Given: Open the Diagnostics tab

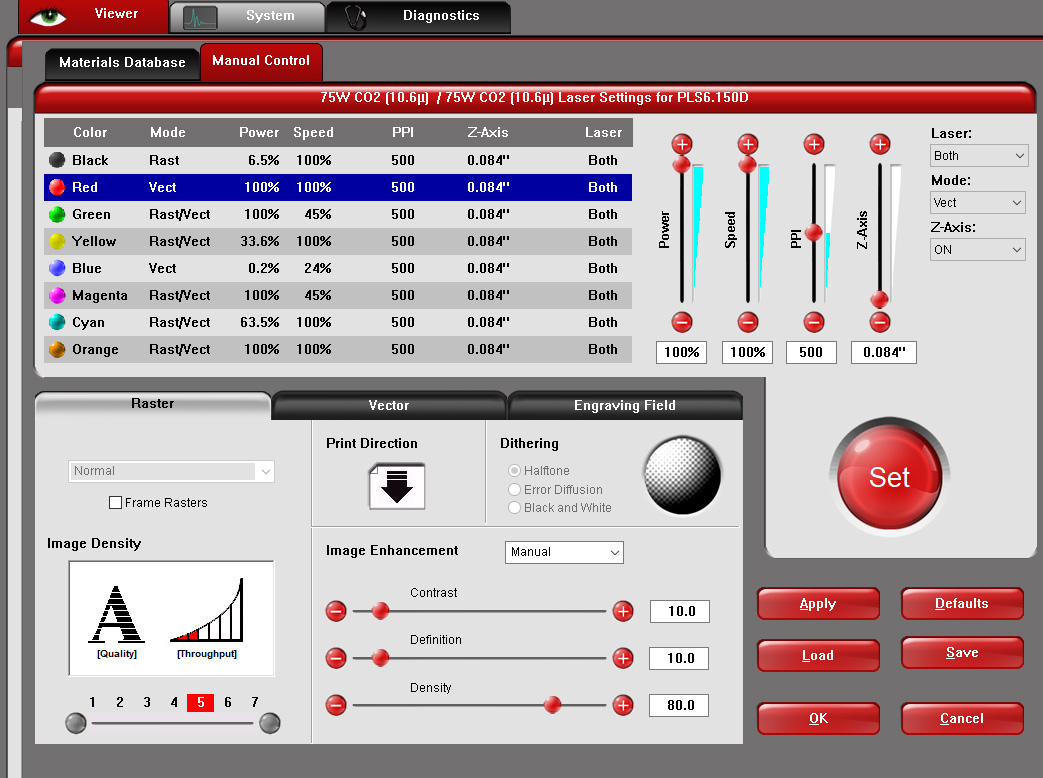Looking at the screenshot, I should click(x=418, y=17).
